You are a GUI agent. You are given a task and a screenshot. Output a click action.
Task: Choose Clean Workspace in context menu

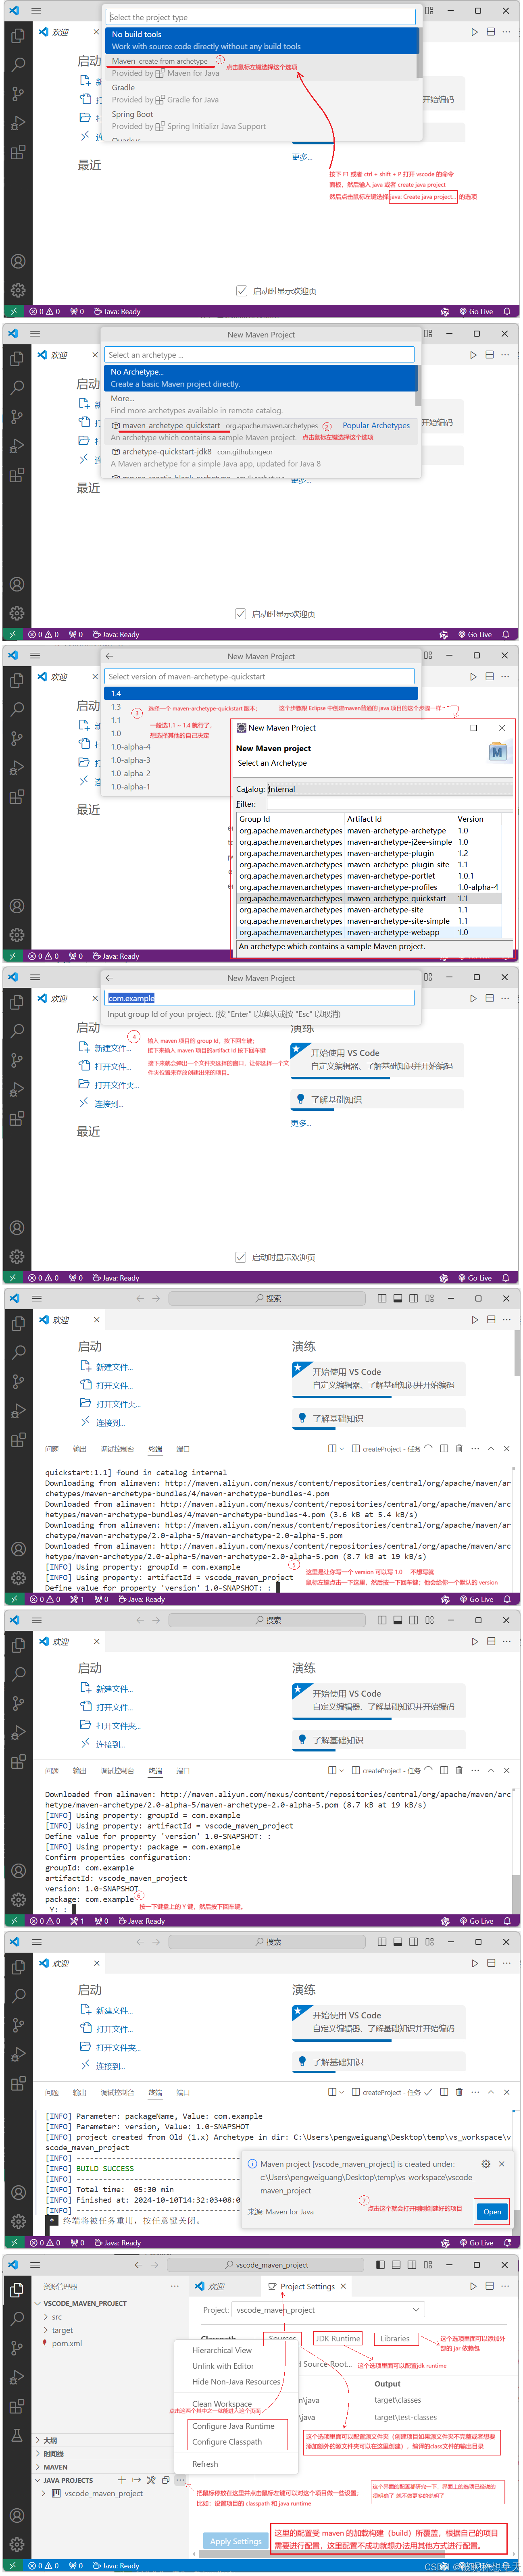(222, 2403)
